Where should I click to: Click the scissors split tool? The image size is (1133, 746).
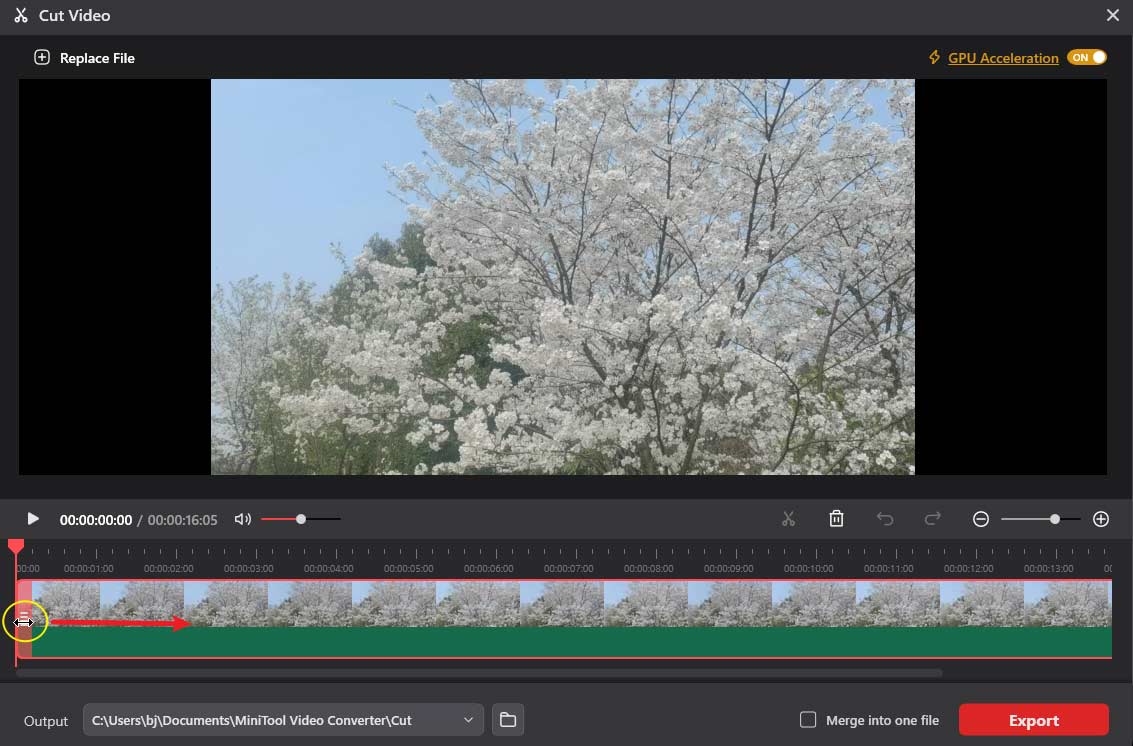pyautogui.click(x=788, y=519)
